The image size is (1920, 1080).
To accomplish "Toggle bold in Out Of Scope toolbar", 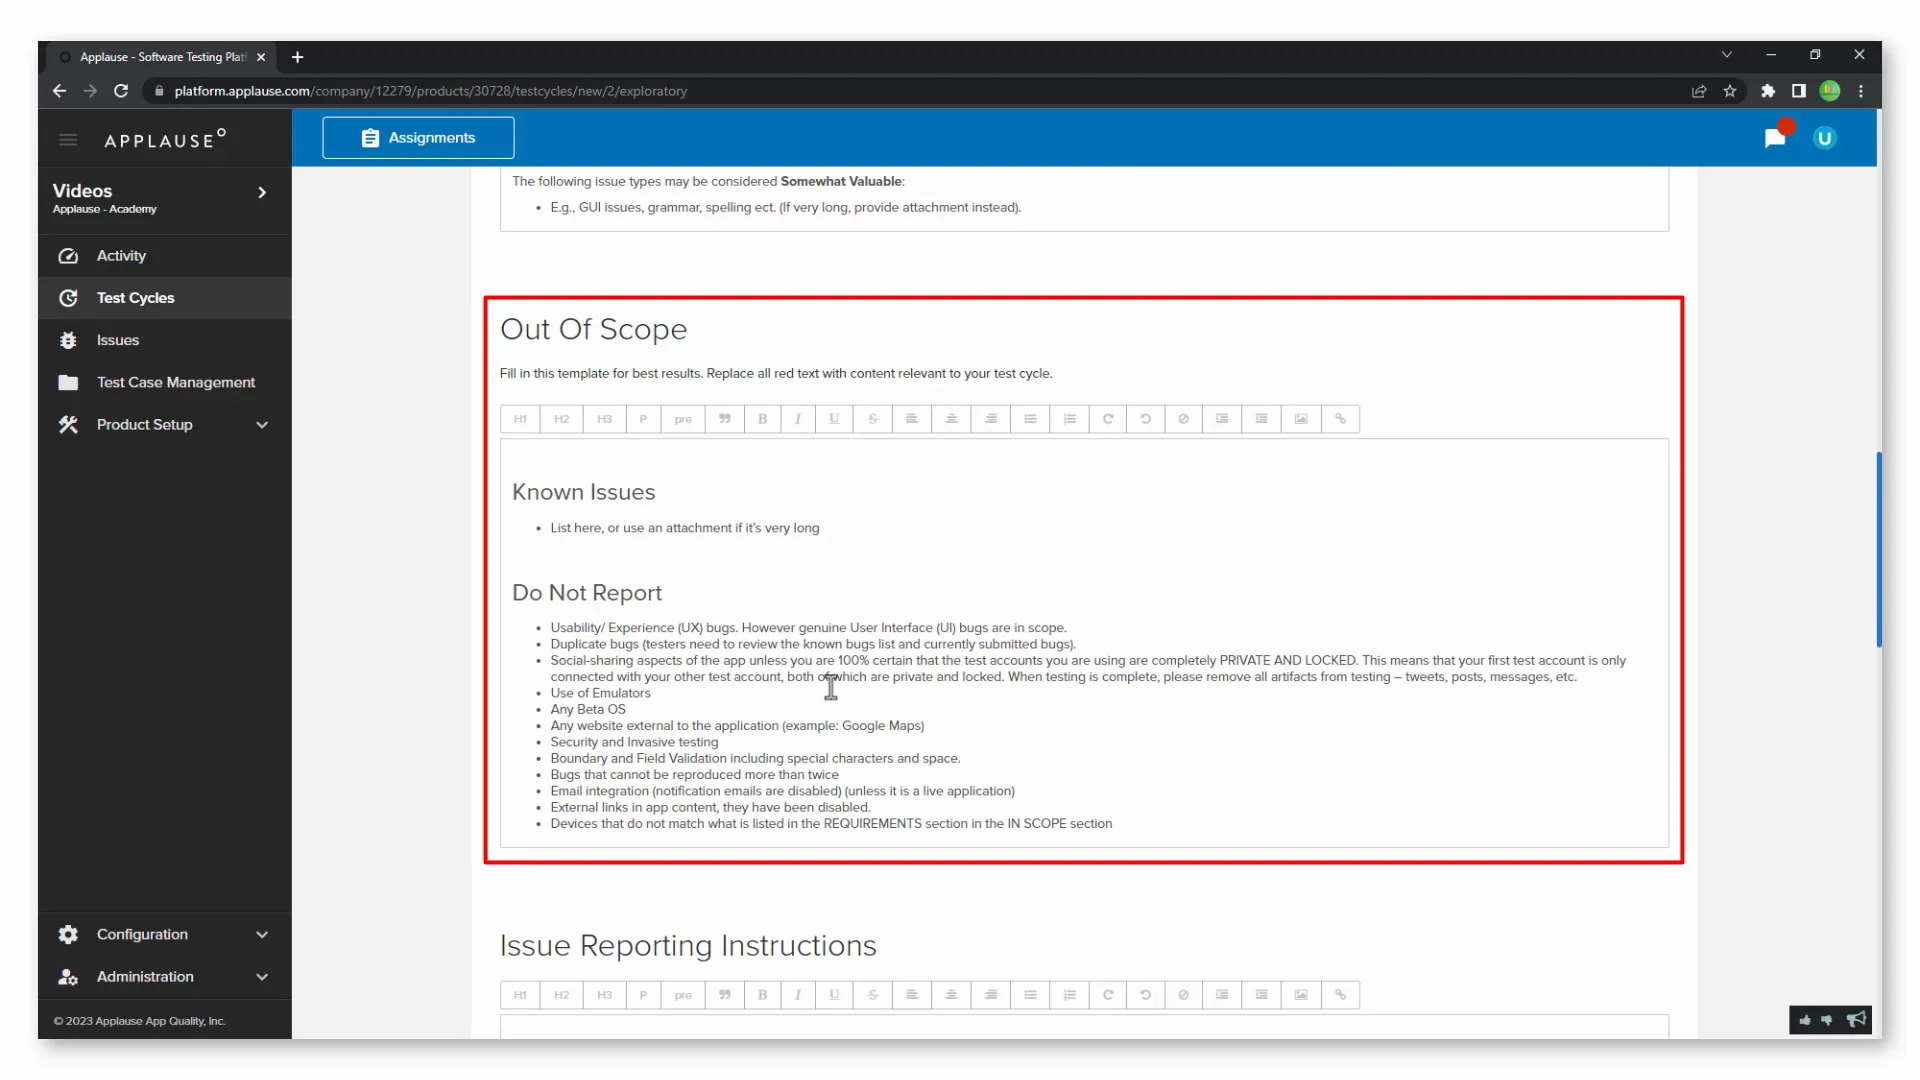I will pos(762,419).
